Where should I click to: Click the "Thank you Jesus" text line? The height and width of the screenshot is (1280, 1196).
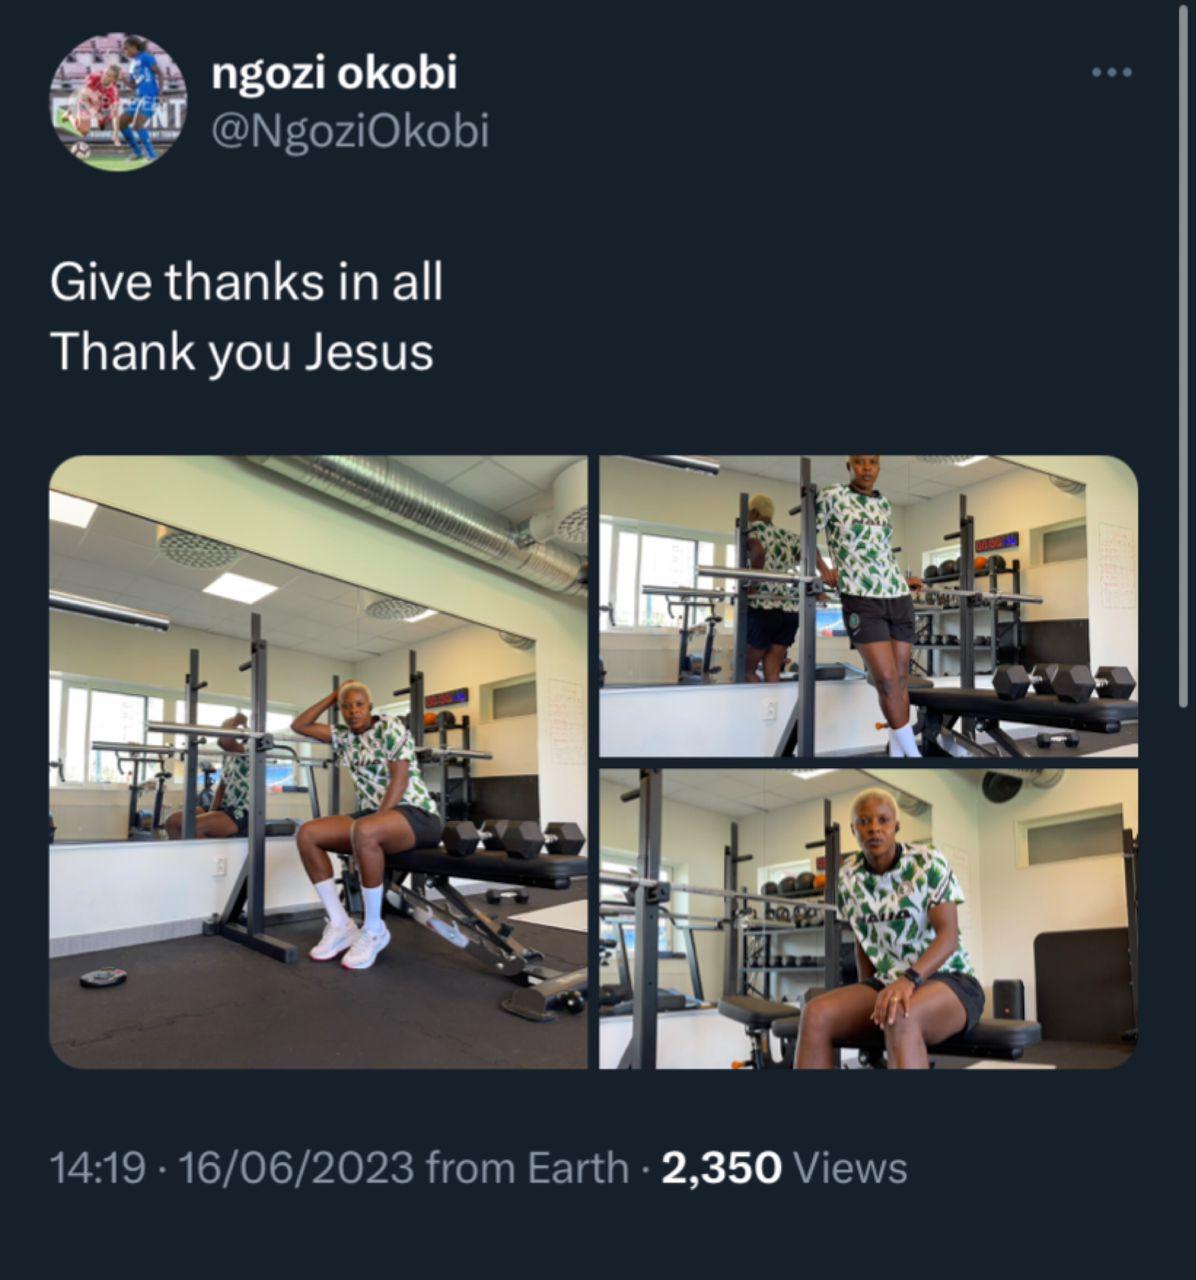241,352
